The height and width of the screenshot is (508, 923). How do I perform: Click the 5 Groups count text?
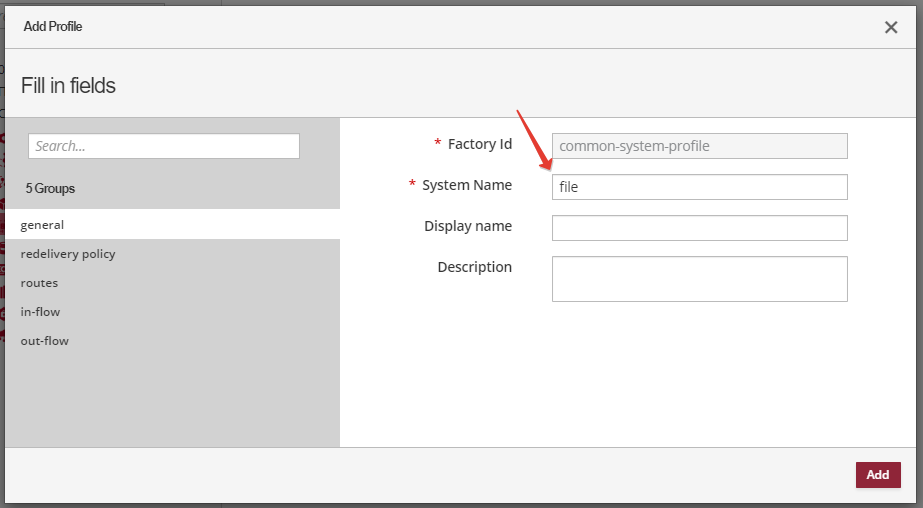[x=50, y=188]
